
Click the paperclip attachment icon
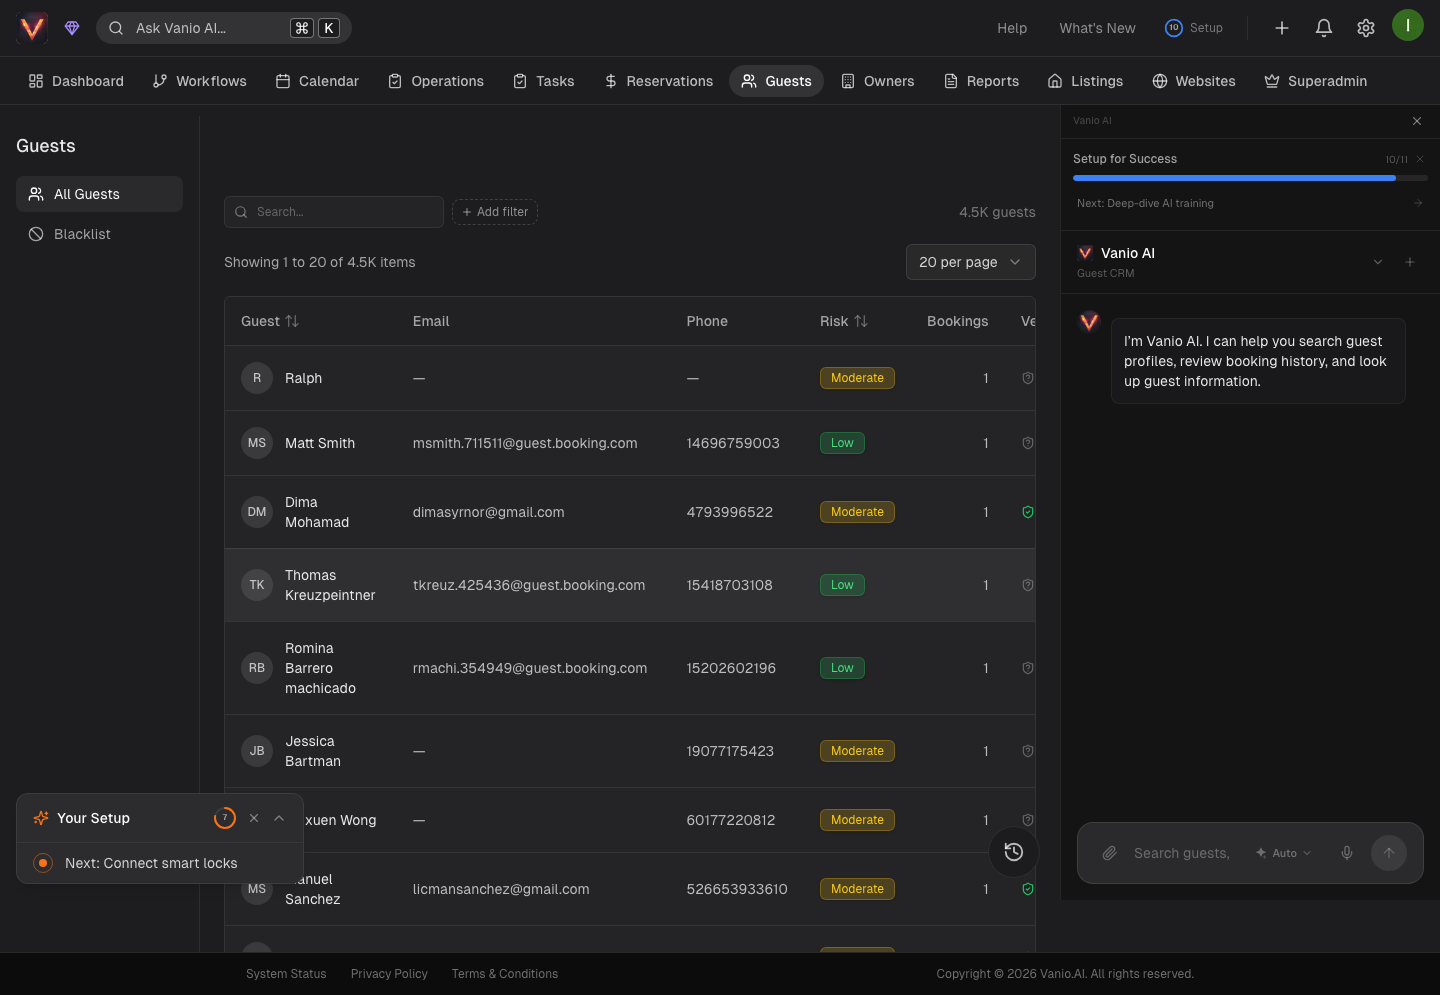[1109, 853]
